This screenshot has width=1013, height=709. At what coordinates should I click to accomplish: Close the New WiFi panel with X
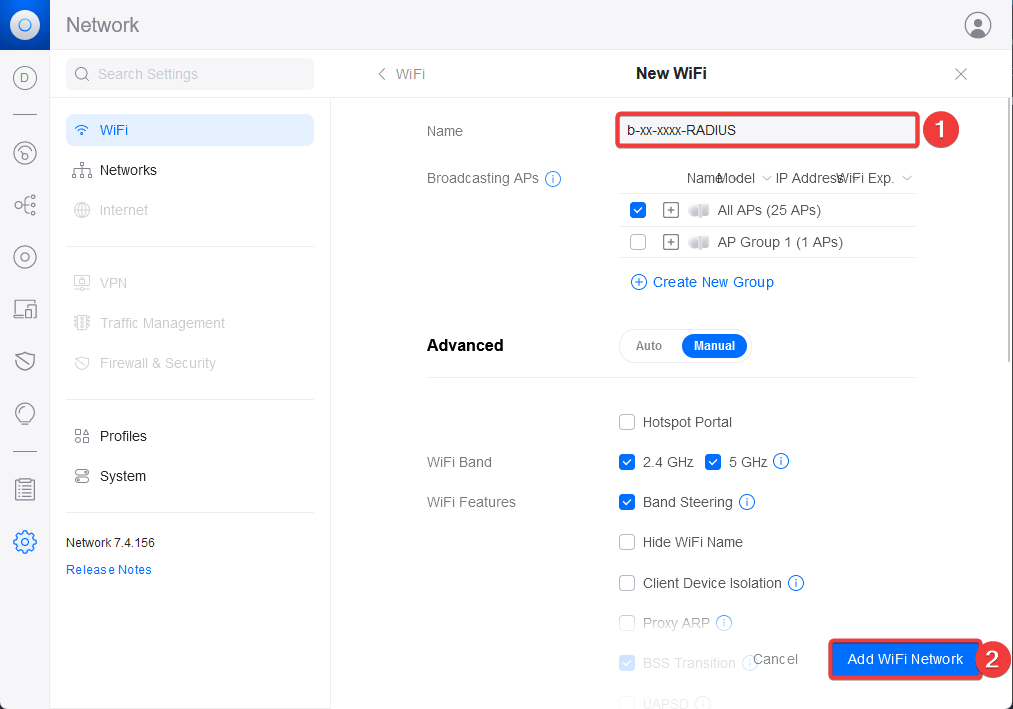click(961, 74)
